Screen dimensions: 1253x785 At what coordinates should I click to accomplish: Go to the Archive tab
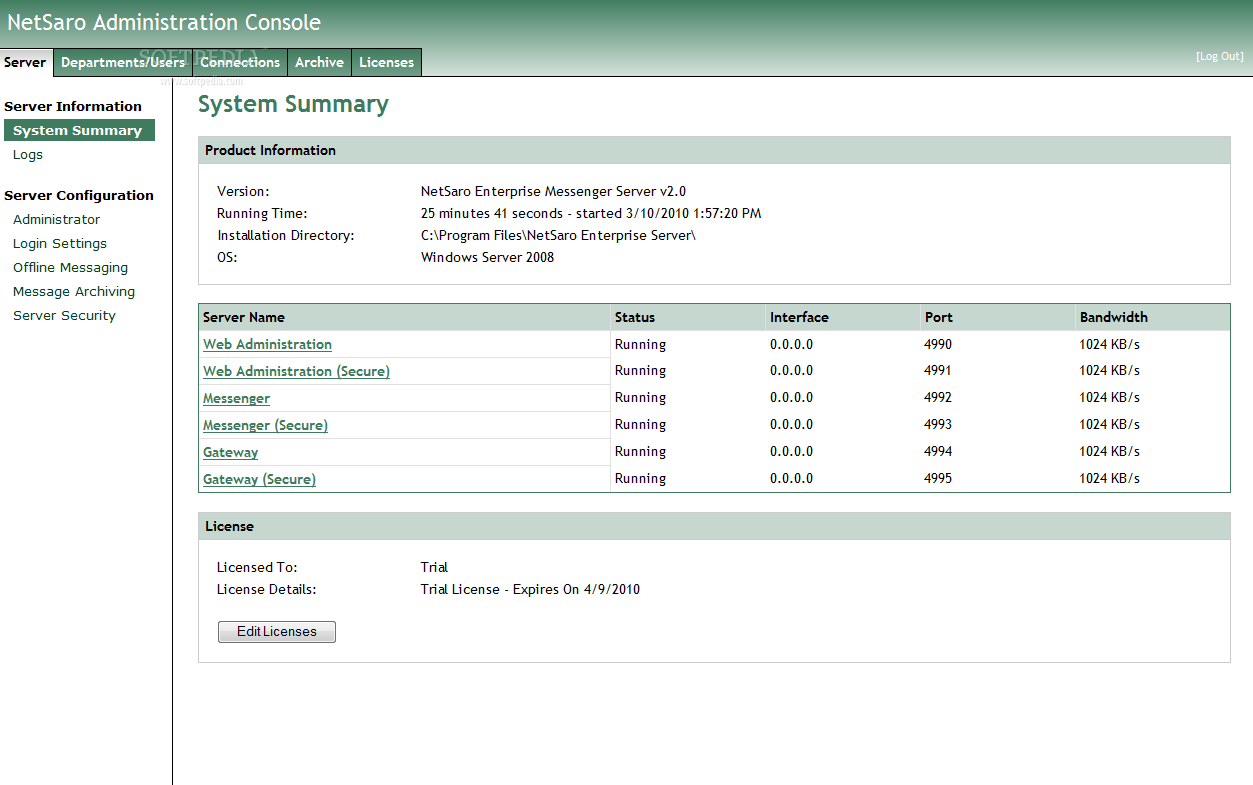(319, 62)
